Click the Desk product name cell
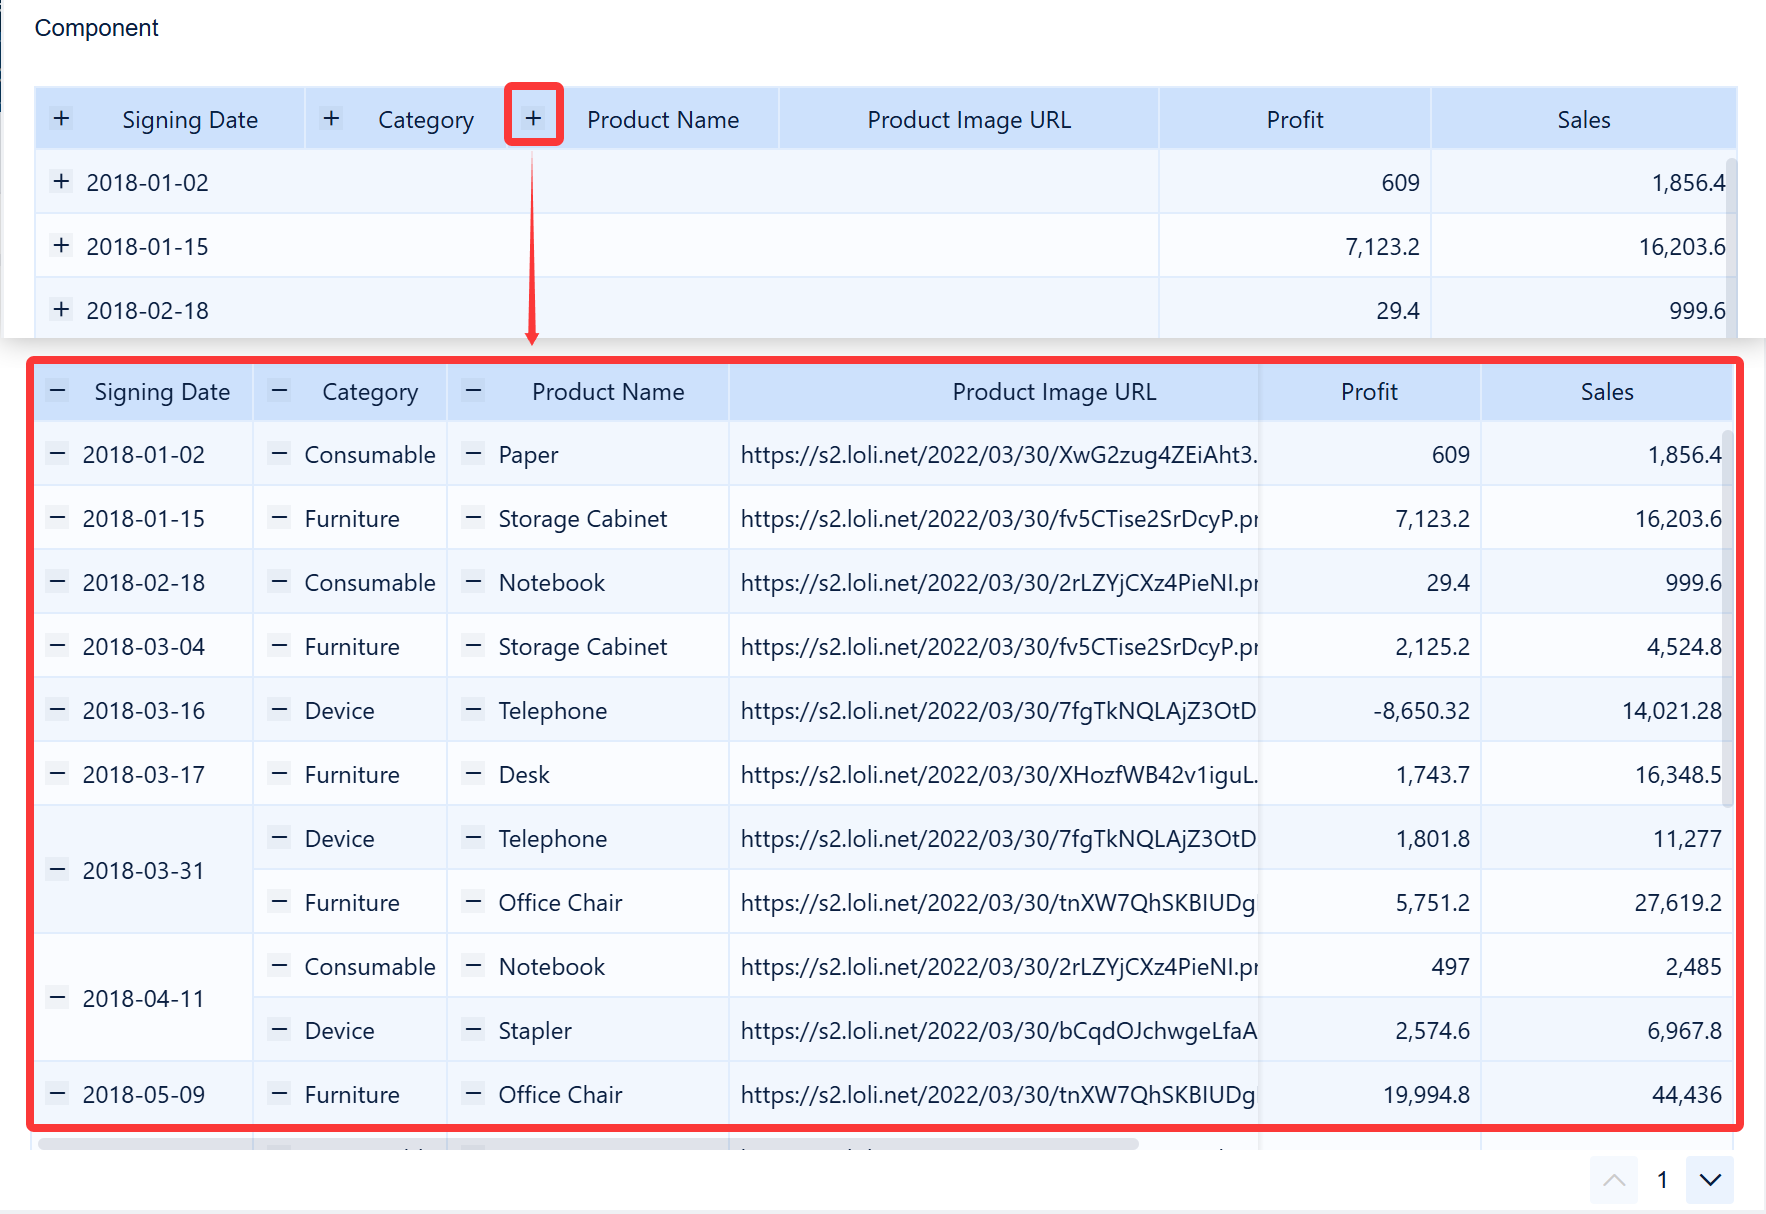The width and height of the screenshot is (1766, 1214). 588,774
